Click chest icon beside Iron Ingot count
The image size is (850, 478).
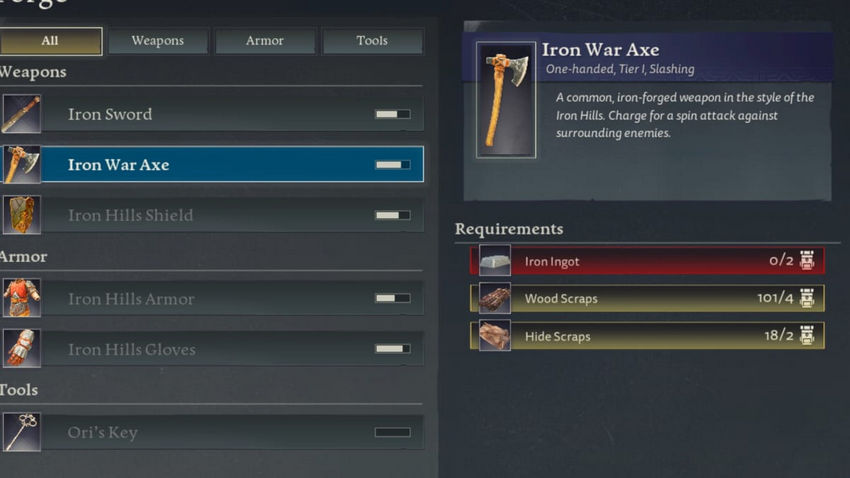[x=807, y=261]
